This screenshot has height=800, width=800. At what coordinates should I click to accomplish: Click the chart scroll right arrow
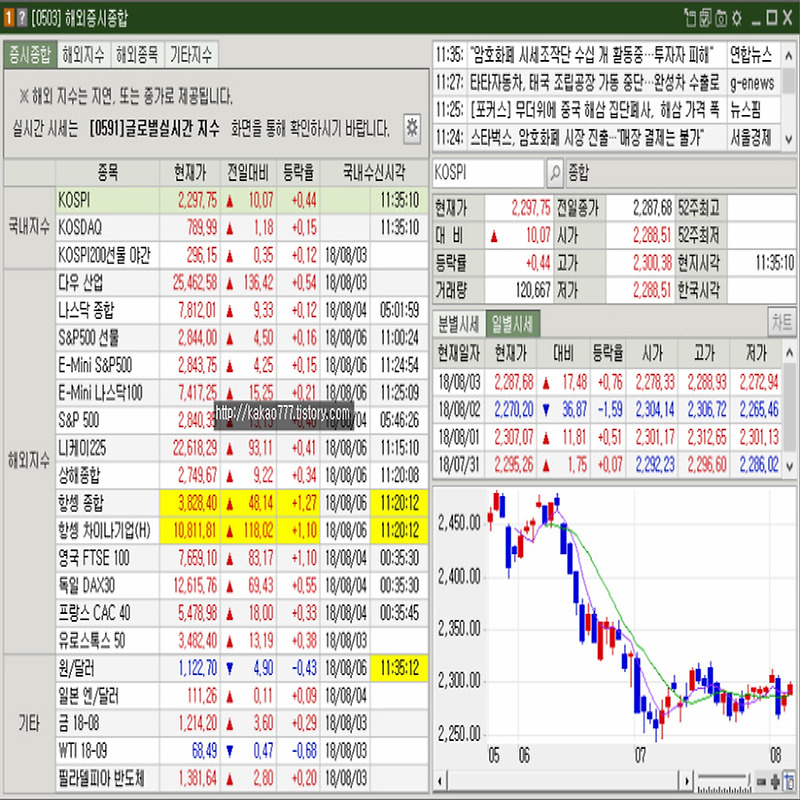687,781
